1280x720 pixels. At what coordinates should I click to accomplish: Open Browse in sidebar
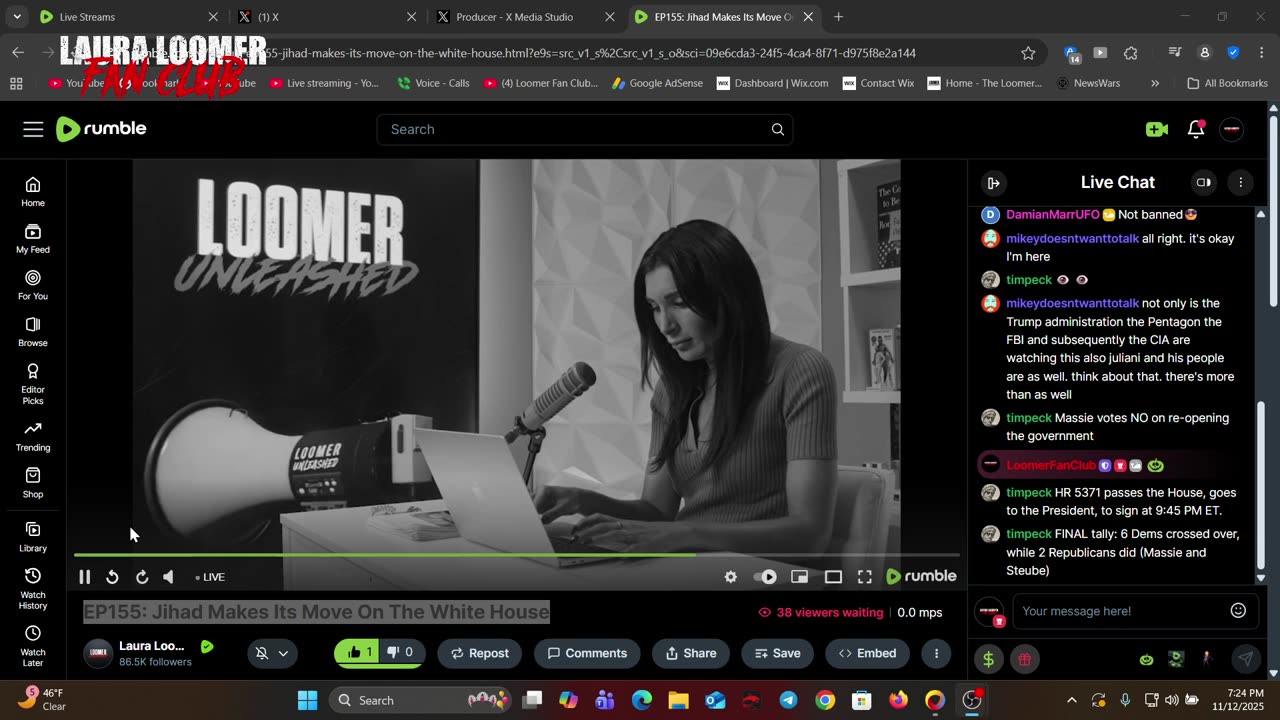coord(33,331)
